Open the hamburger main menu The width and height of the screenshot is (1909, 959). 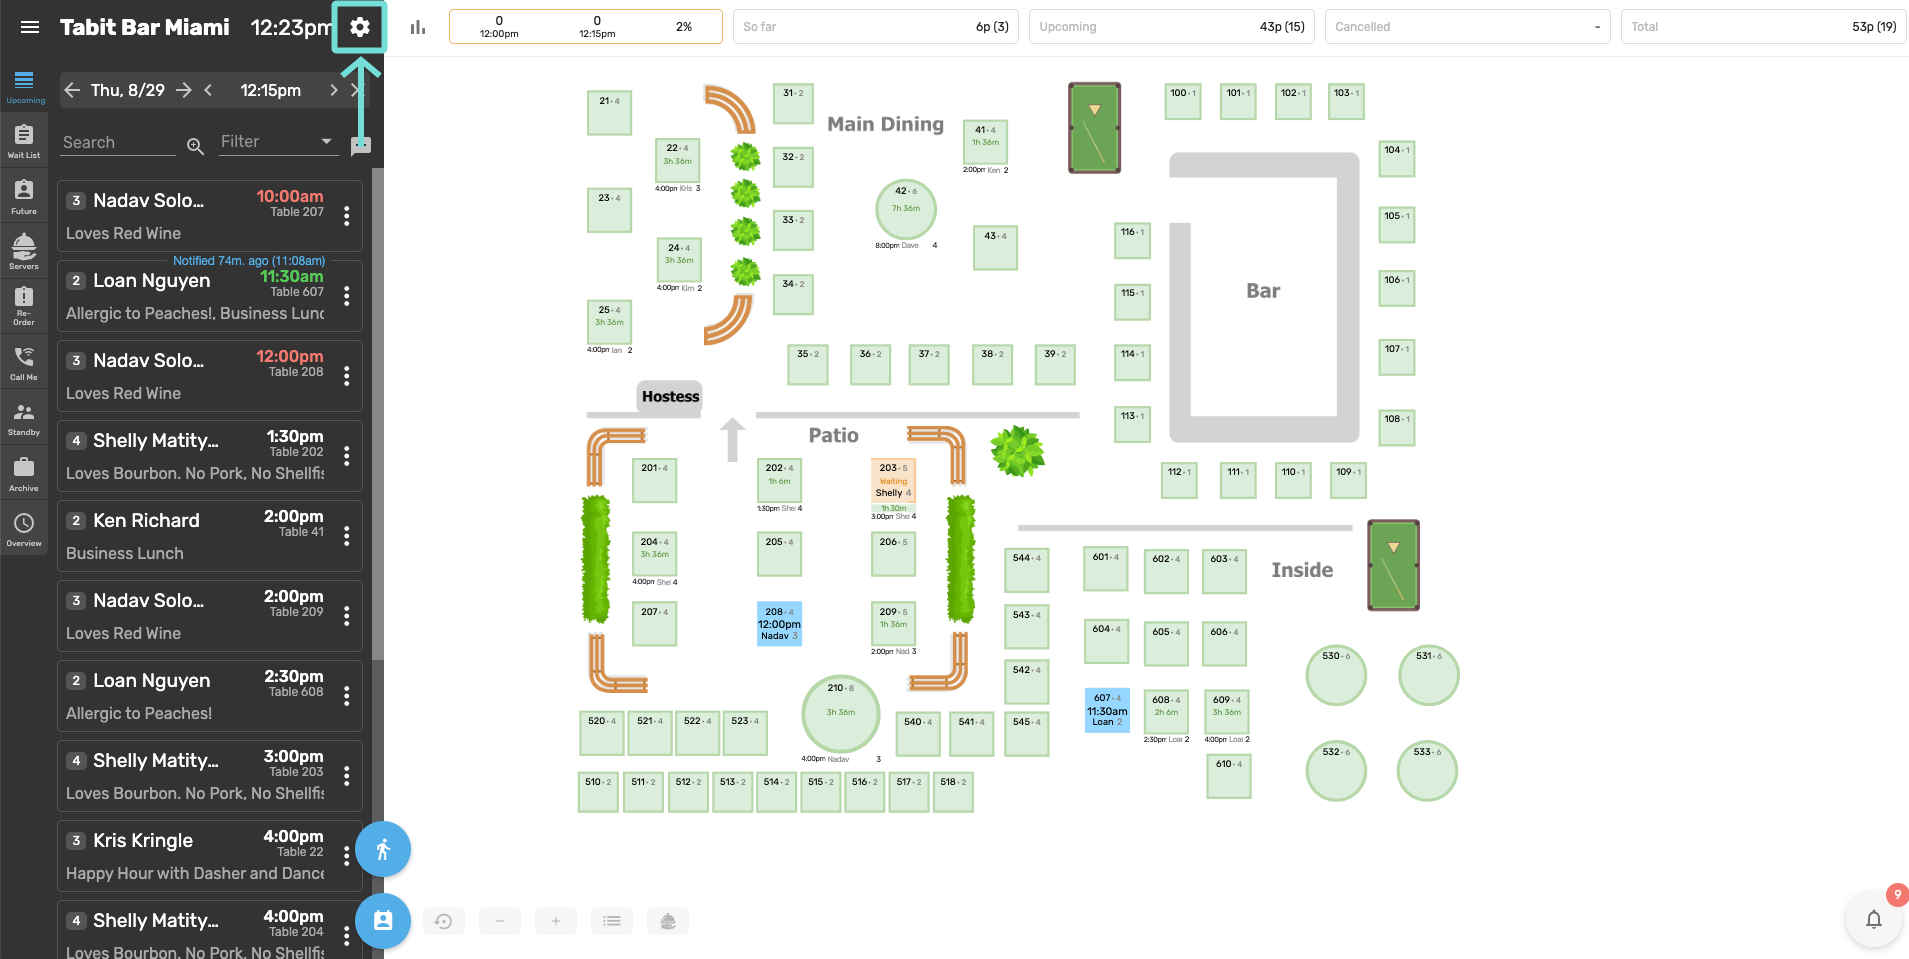(x=30, y=27)
